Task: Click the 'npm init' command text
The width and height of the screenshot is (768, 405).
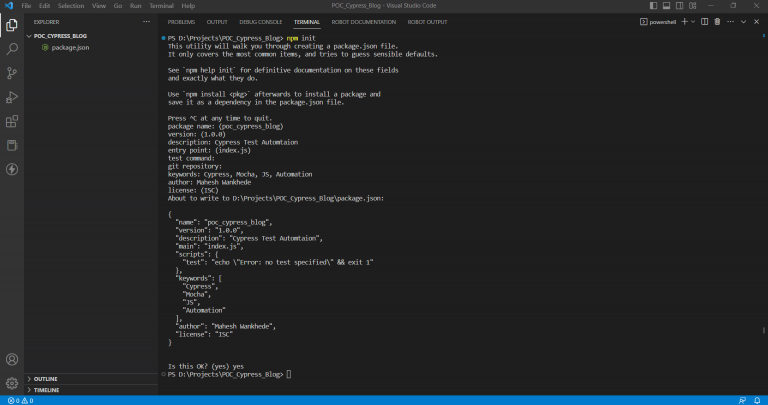Action: pos(301,38)
